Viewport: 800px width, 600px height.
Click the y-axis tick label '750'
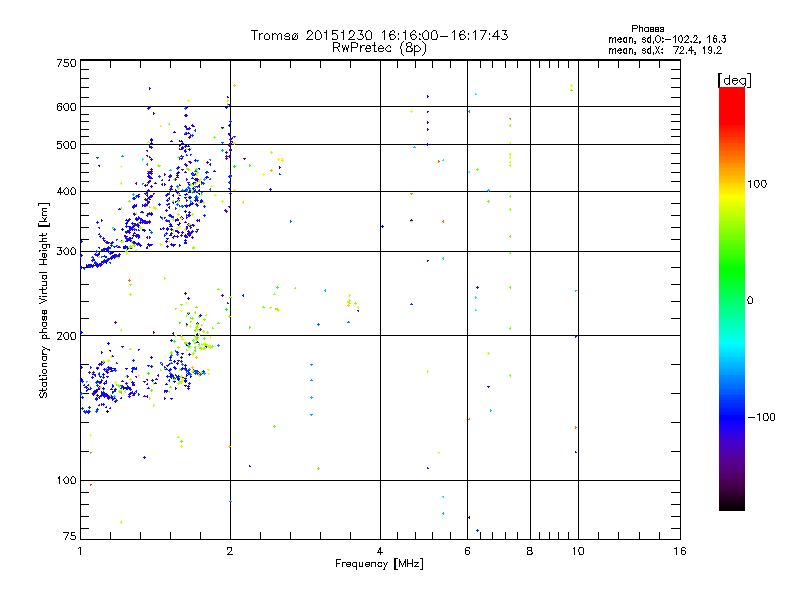coord(66,63)
